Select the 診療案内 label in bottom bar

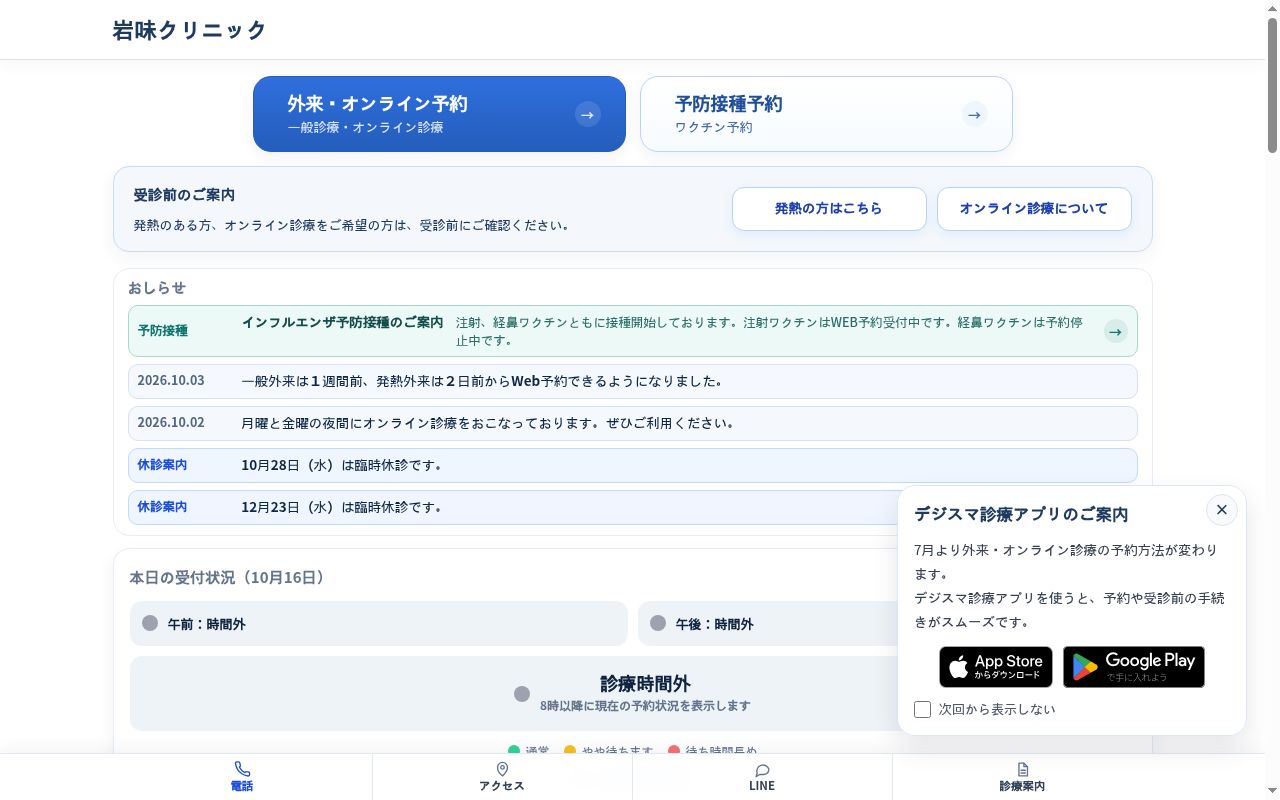pos(1022,786)
